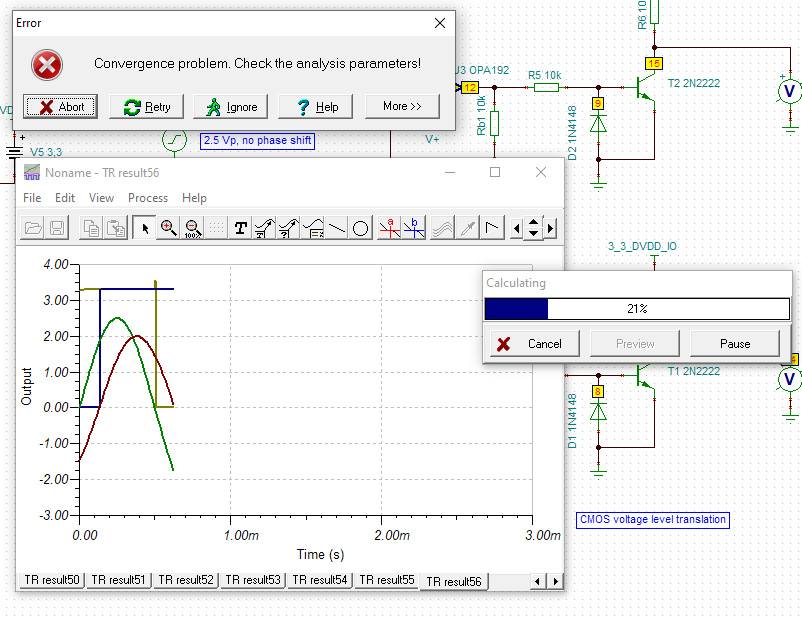Step curves using the toolbar up arrow
The image size is (802, 620).
click(x=535, y=222)
